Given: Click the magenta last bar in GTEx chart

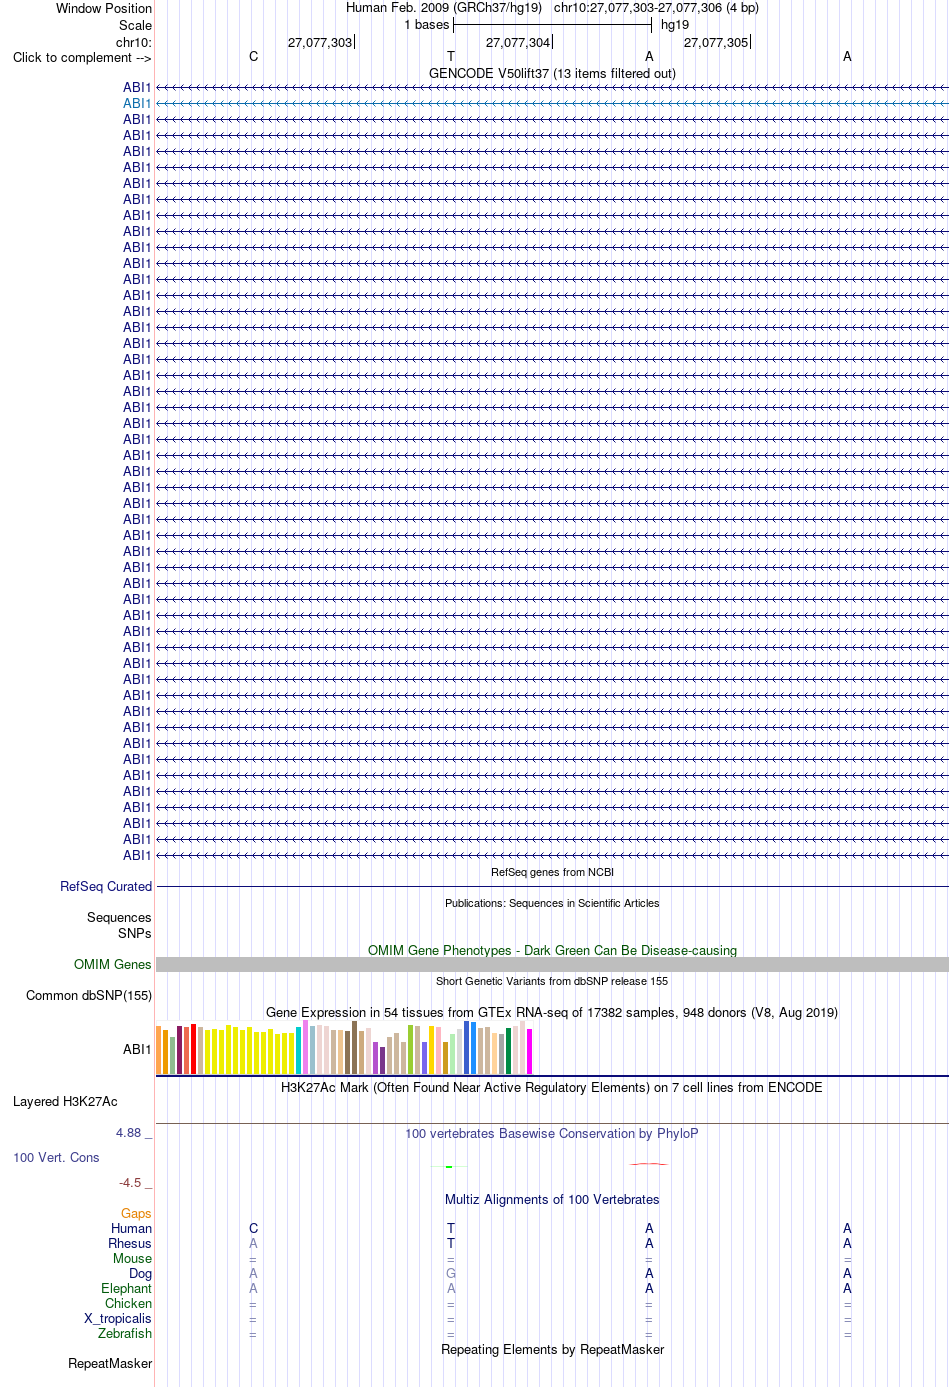Looking at the screenshot, I should (x=530, y=1051).
